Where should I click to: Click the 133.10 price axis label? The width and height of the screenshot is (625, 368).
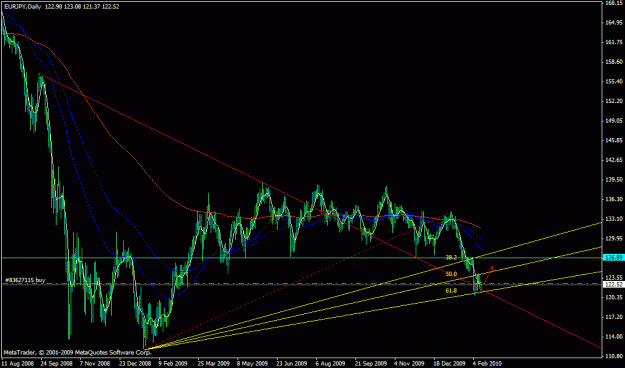[x=614, y=219]
